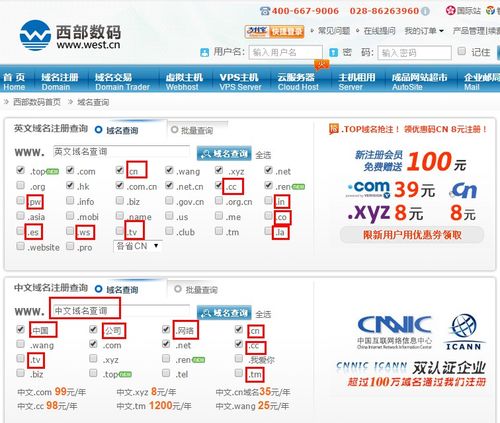
Task: Check the .pro checkbox
Action: pyautogui.click(x=70, y=246)
